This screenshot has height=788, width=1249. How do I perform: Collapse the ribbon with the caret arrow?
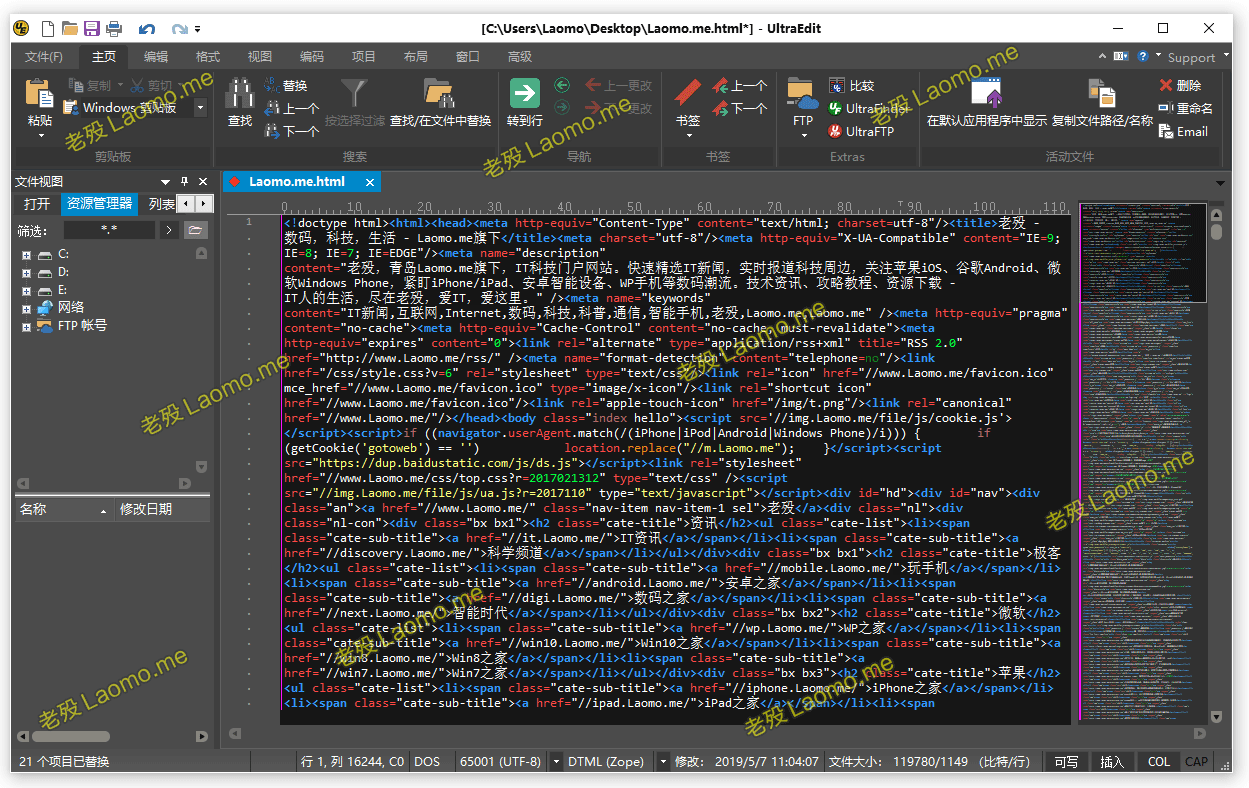(x=1103, y=57)
